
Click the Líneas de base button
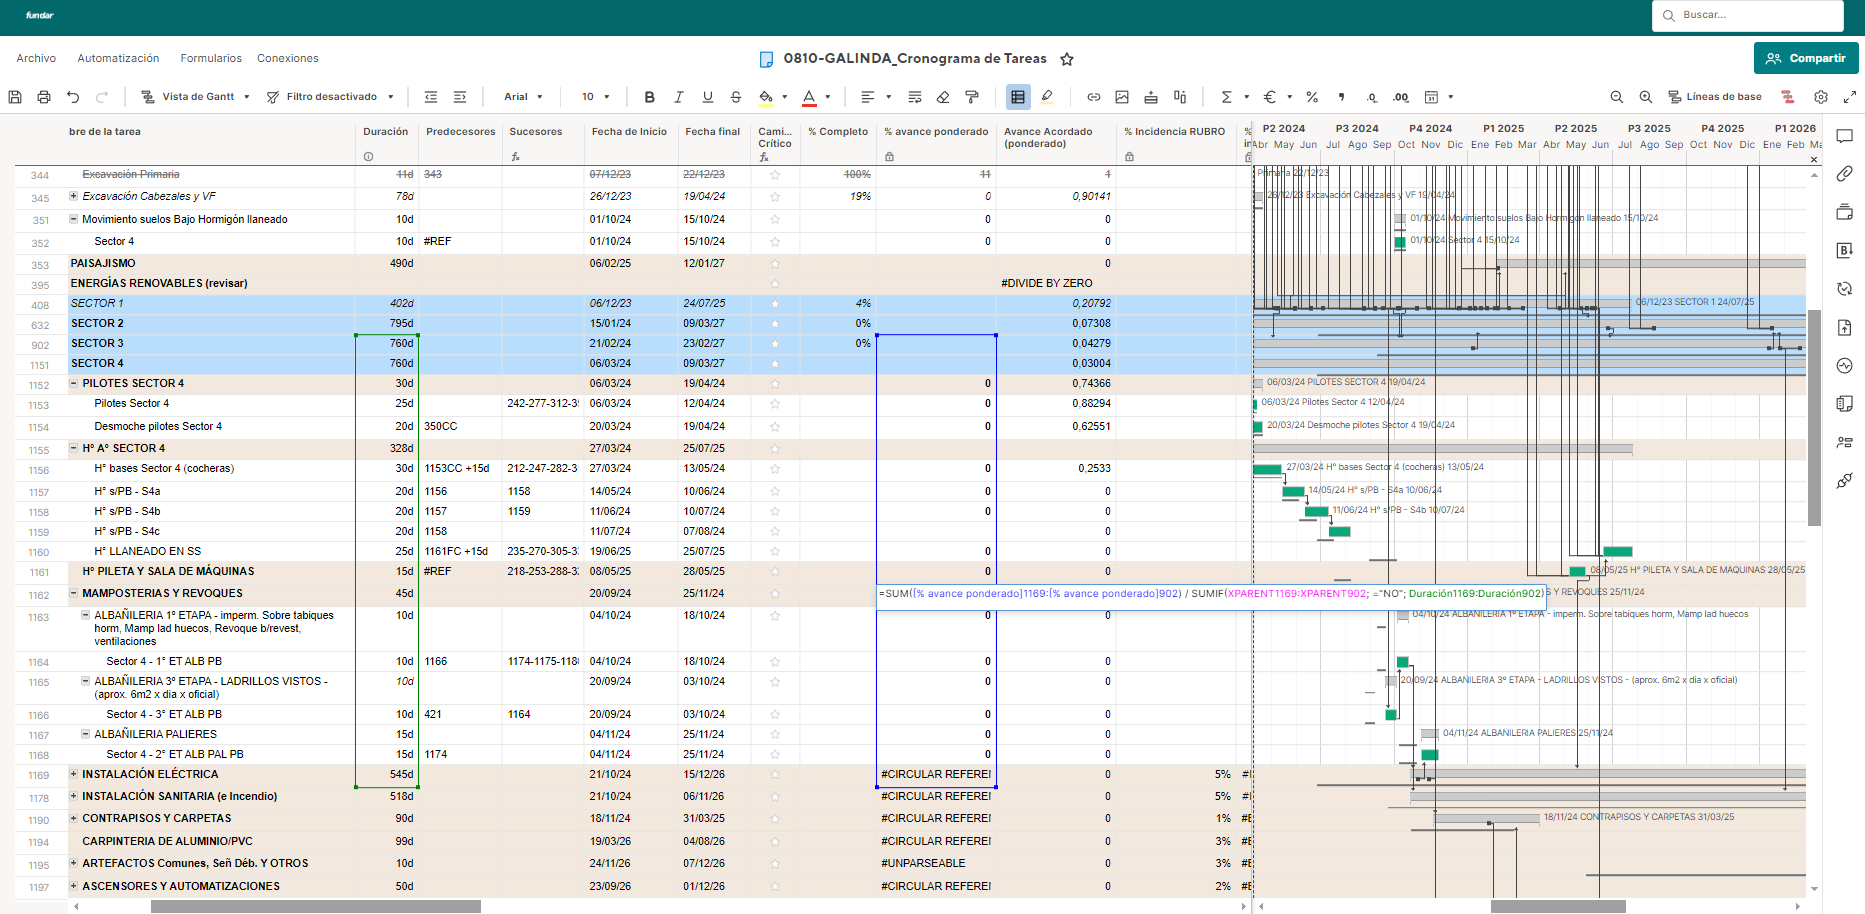[1714, 97]
